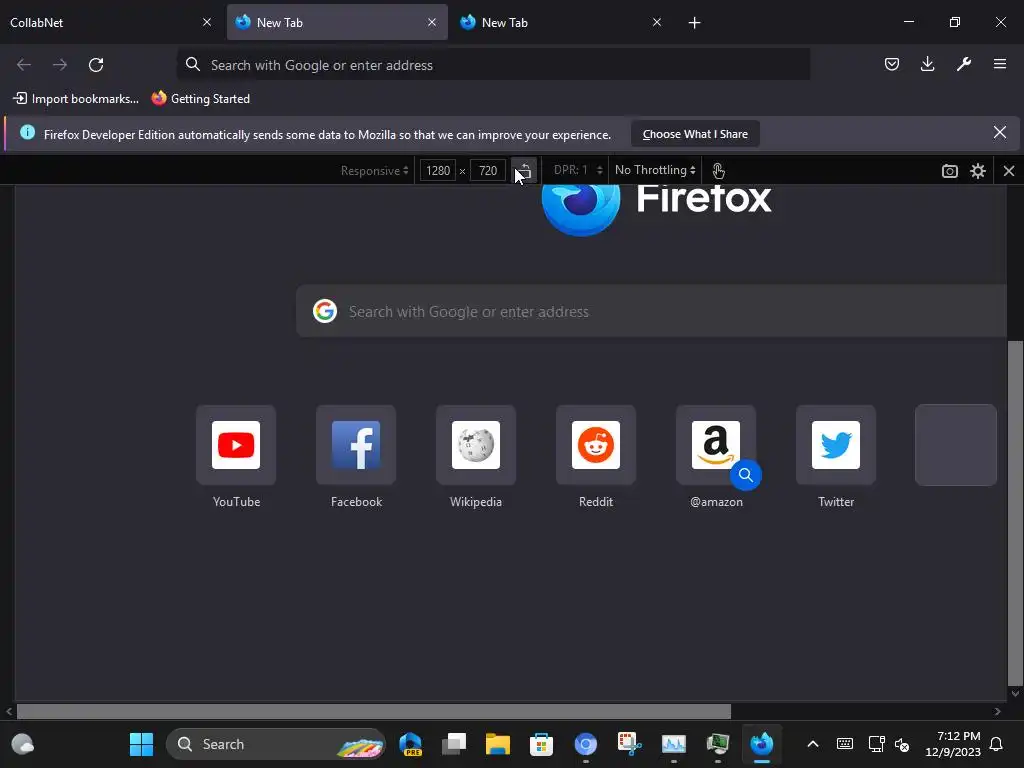Open clock and date 7:12 PM

point(953,744)
